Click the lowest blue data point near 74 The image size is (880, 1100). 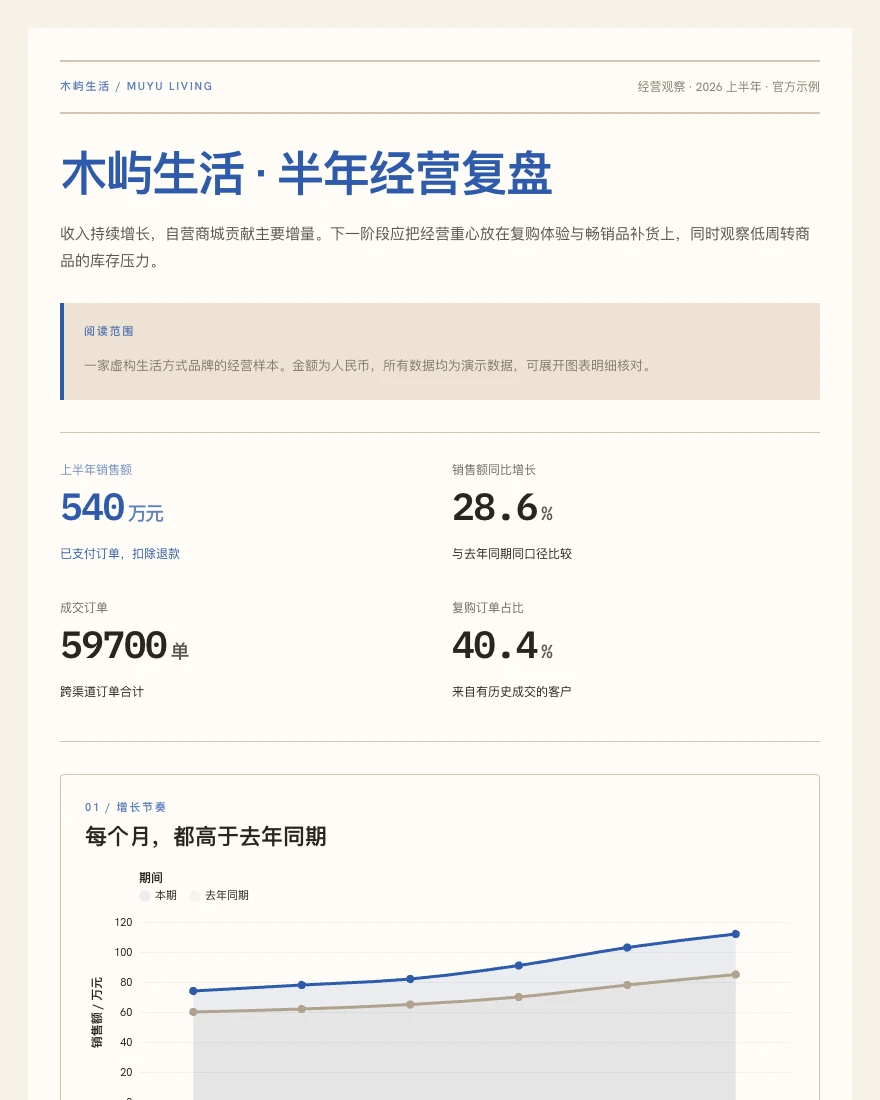[193, 991]
